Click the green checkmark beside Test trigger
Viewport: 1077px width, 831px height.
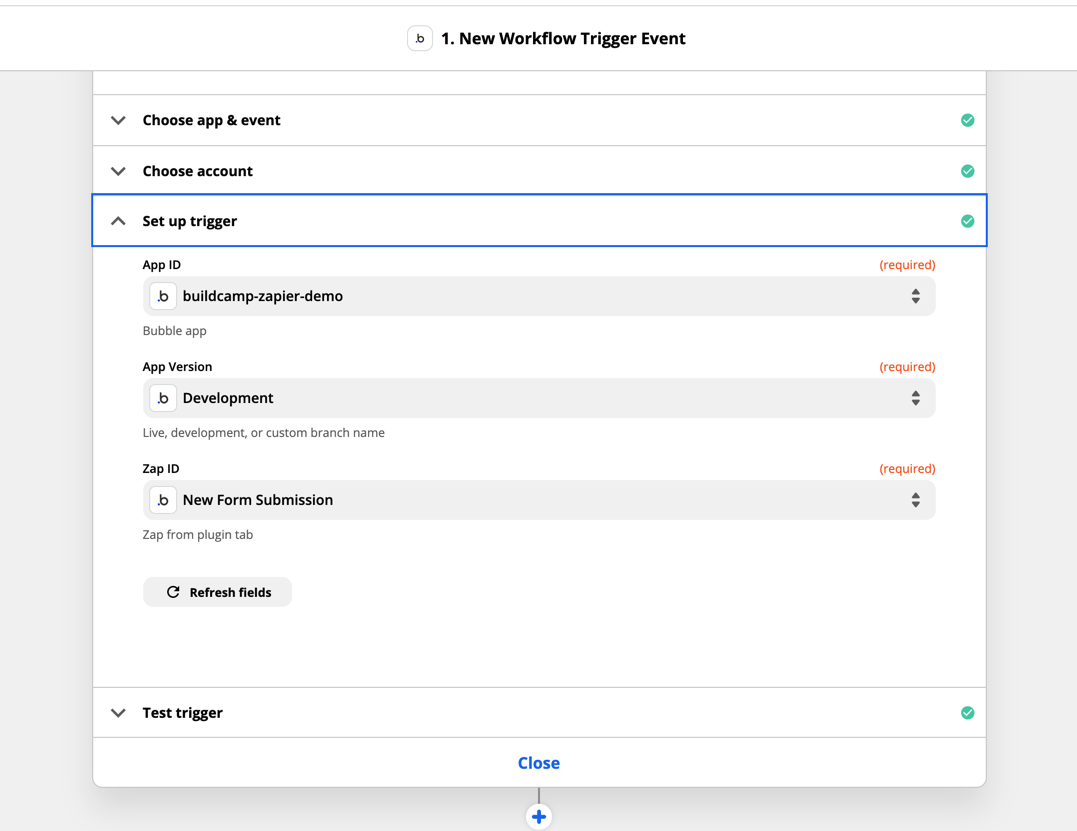click(x=967, y=713)
